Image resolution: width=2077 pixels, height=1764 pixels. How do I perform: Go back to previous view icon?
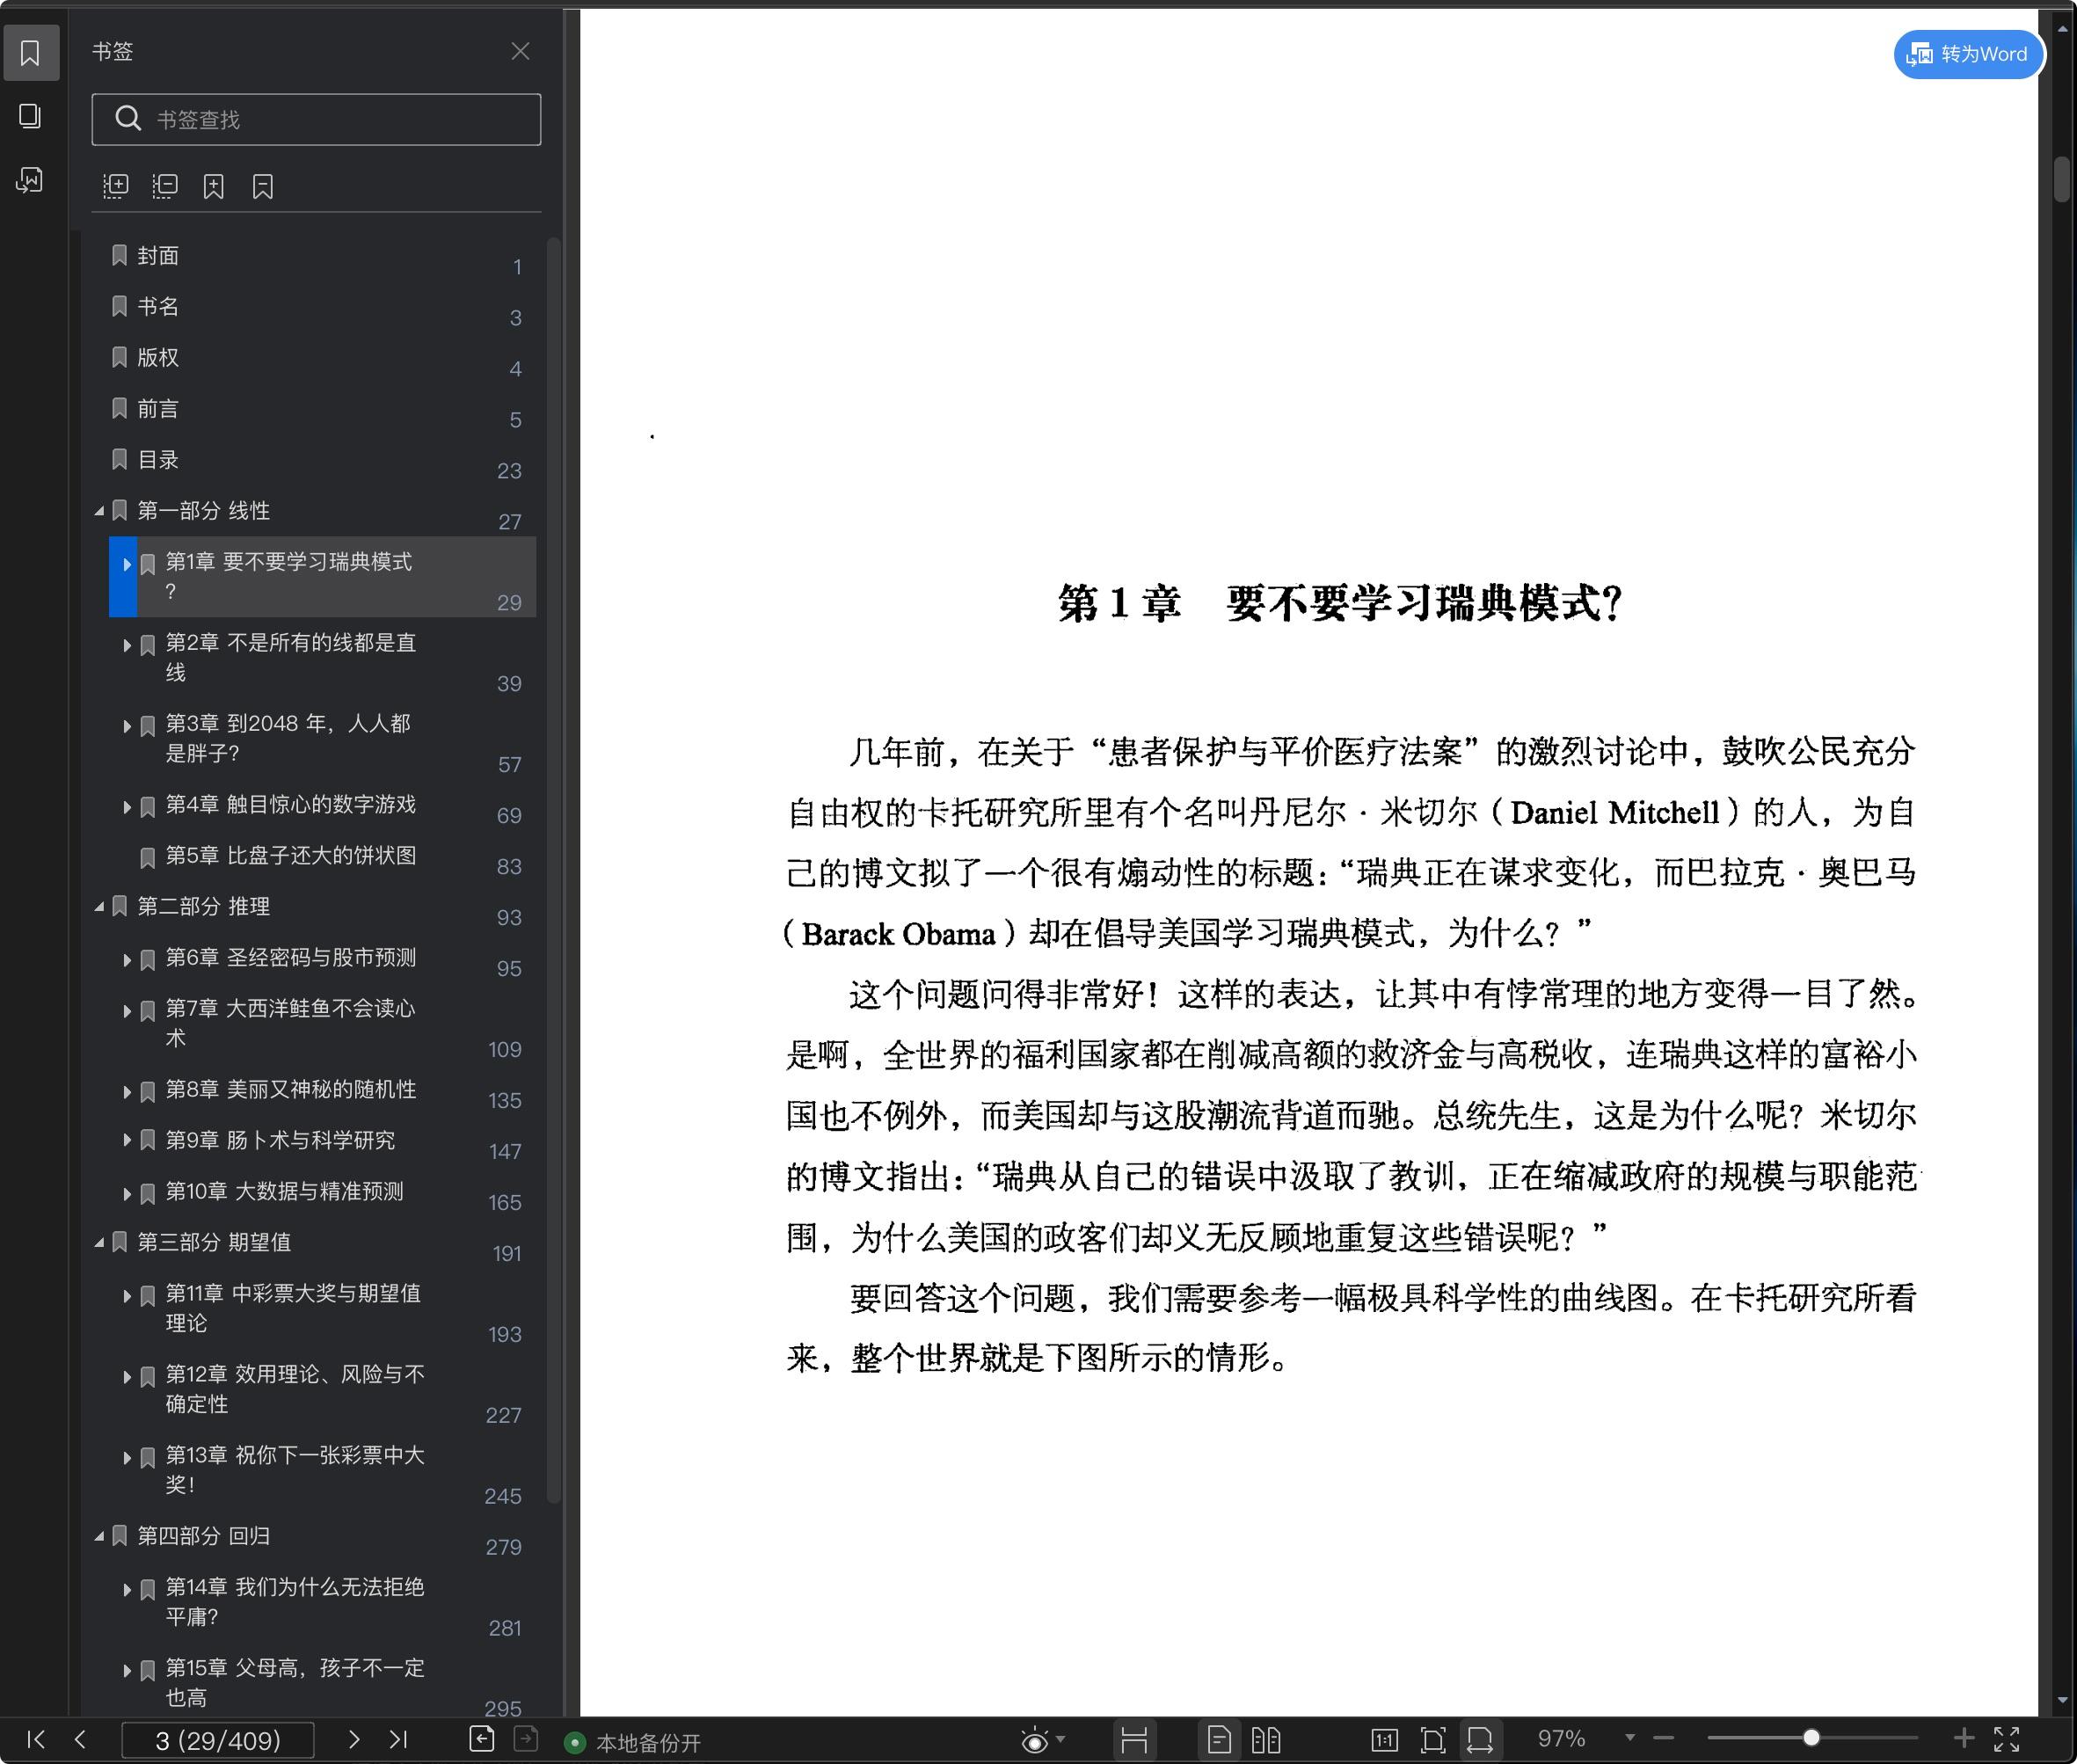point(482,1740)
